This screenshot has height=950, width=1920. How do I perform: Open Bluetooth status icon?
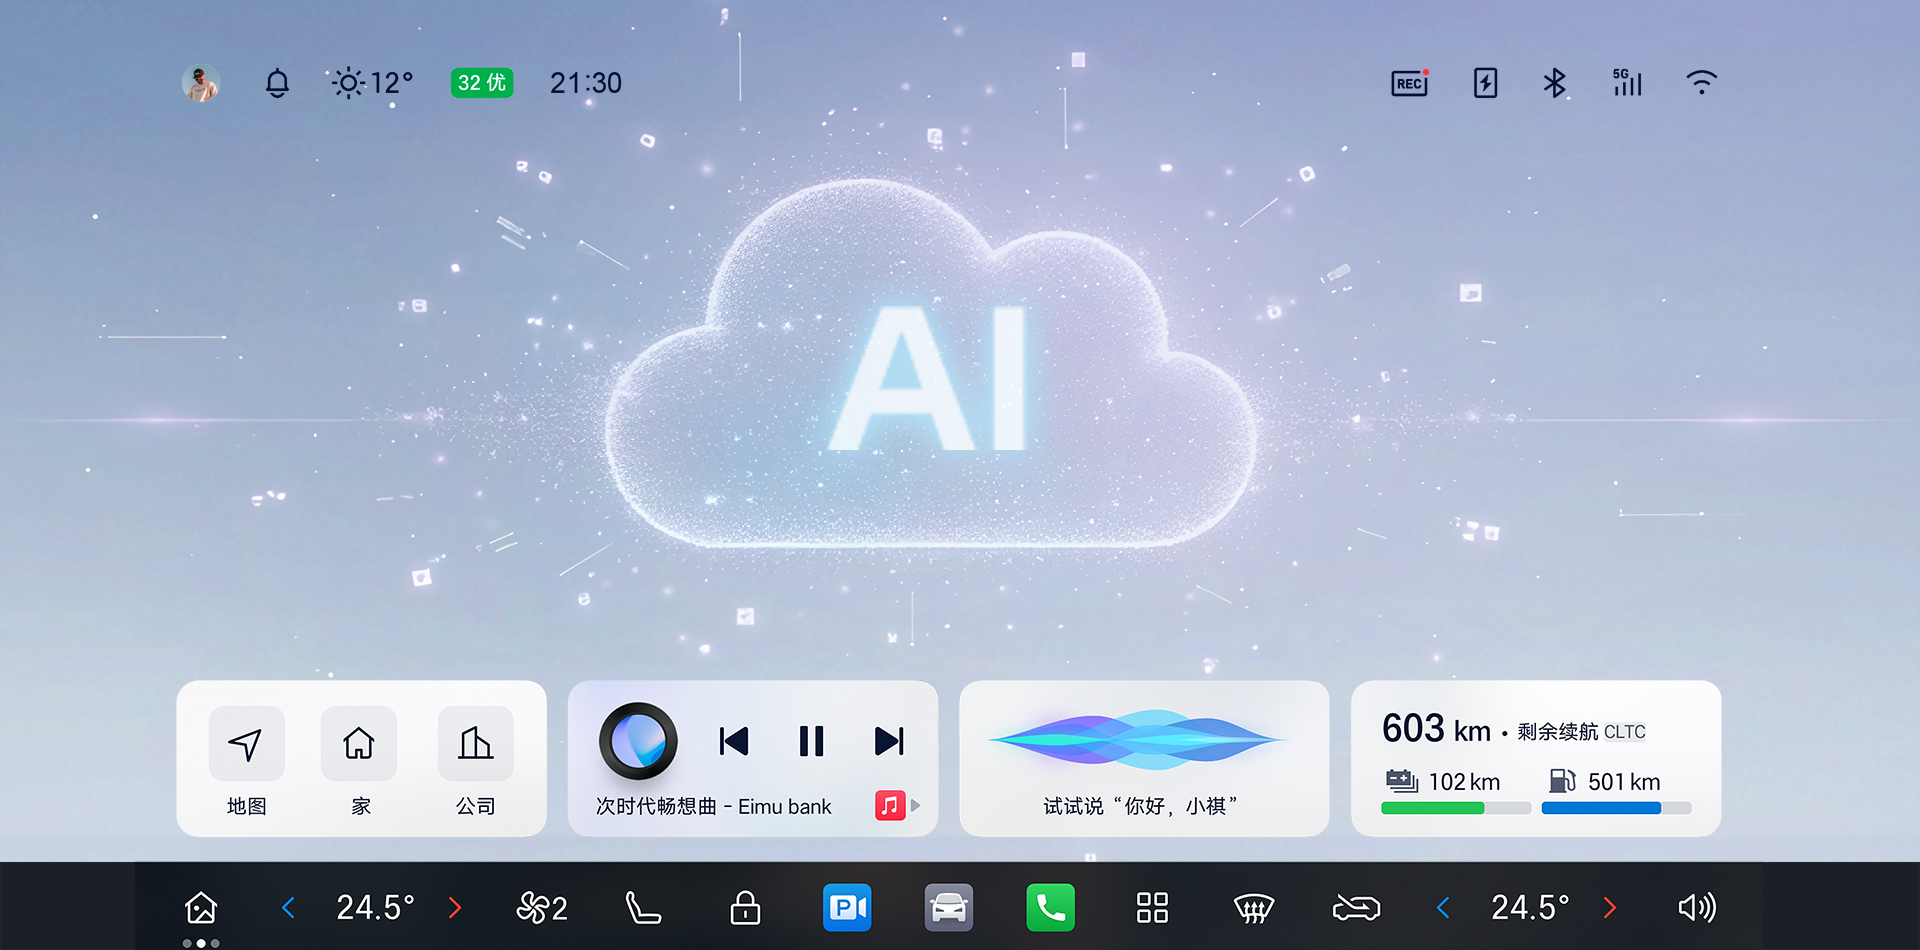(x=1554, y=83)
